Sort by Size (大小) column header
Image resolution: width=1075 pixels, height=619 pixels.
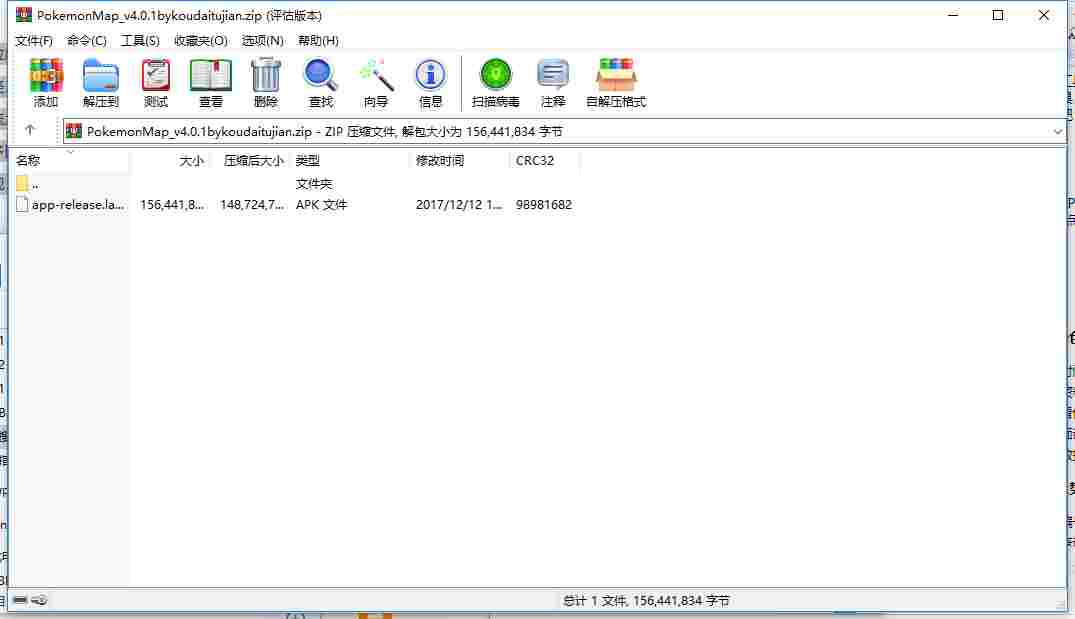pyautogui.click(x=171, y=160)
